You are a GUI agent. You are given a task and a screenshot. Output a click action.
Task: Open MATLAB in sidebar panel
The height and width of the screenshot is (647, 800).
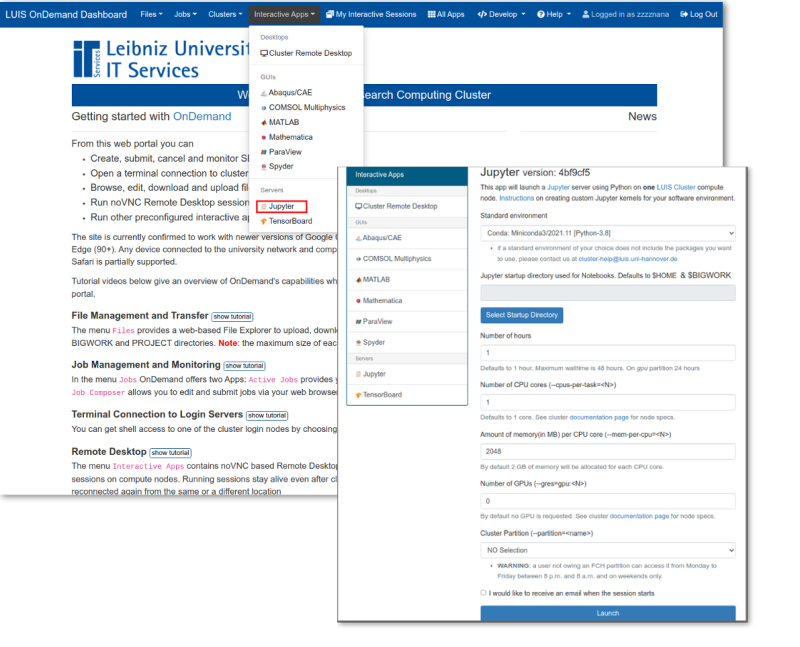[x=407, y=280]
